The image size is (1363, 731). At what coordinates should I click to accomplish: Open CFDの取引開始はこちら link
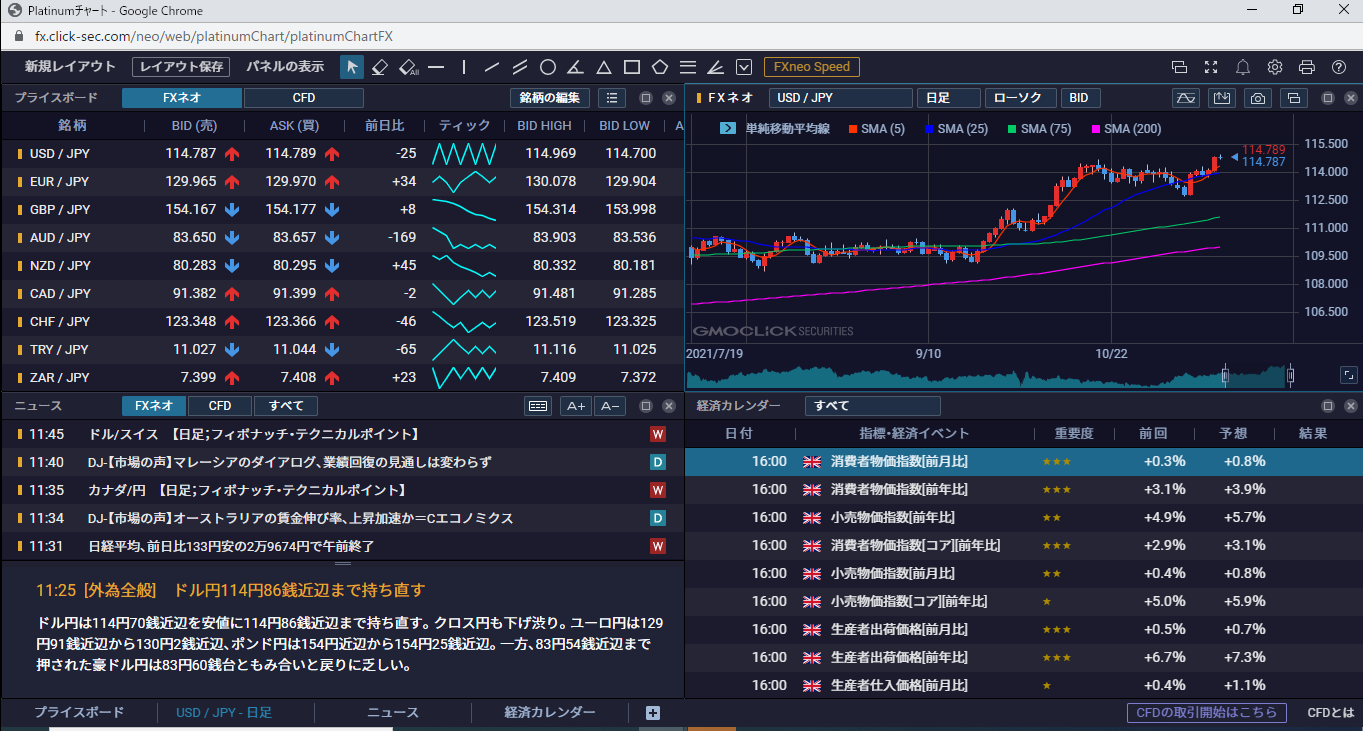pyautogui.click(x=1207, y=713)
